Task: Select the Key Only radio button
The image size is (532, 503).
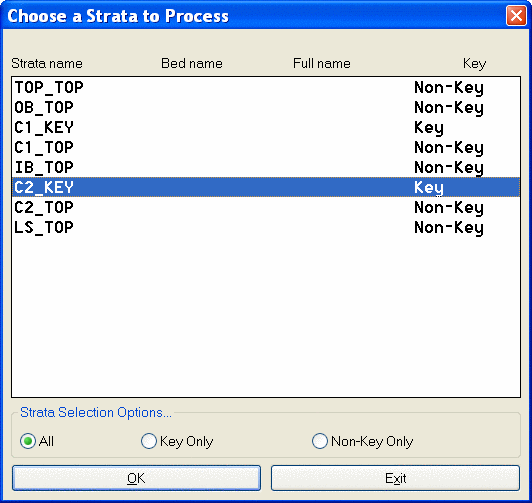Action: (x=149, y=441)
